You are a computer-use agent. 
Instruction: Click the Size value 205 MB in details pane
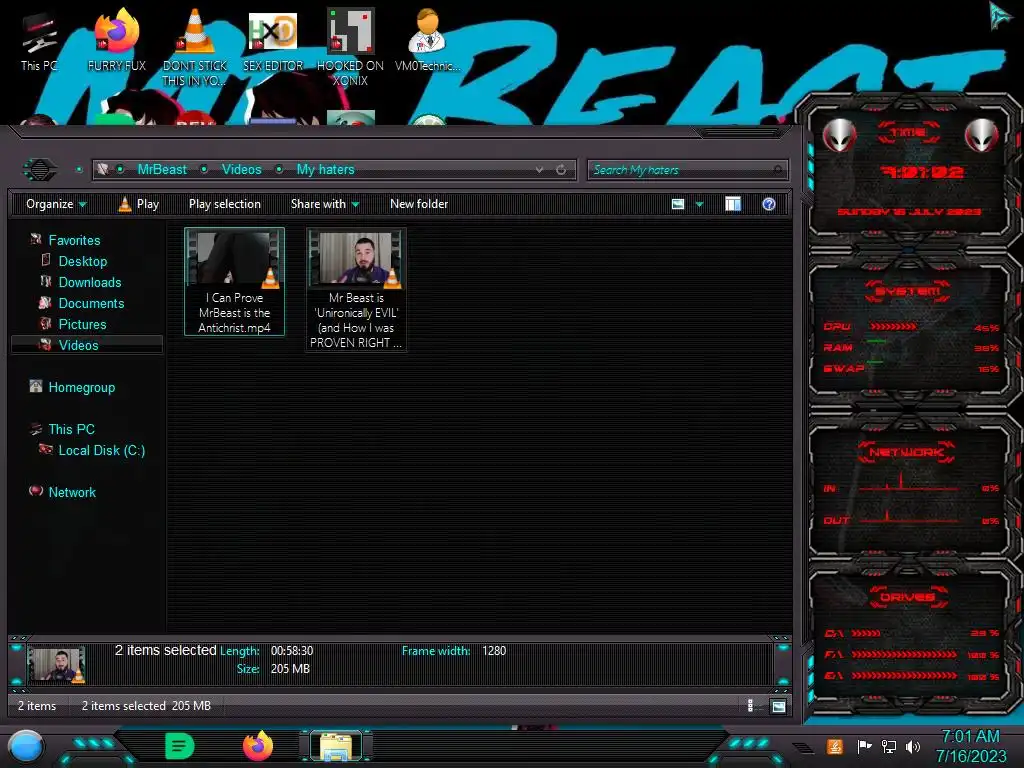click(290, 669)
